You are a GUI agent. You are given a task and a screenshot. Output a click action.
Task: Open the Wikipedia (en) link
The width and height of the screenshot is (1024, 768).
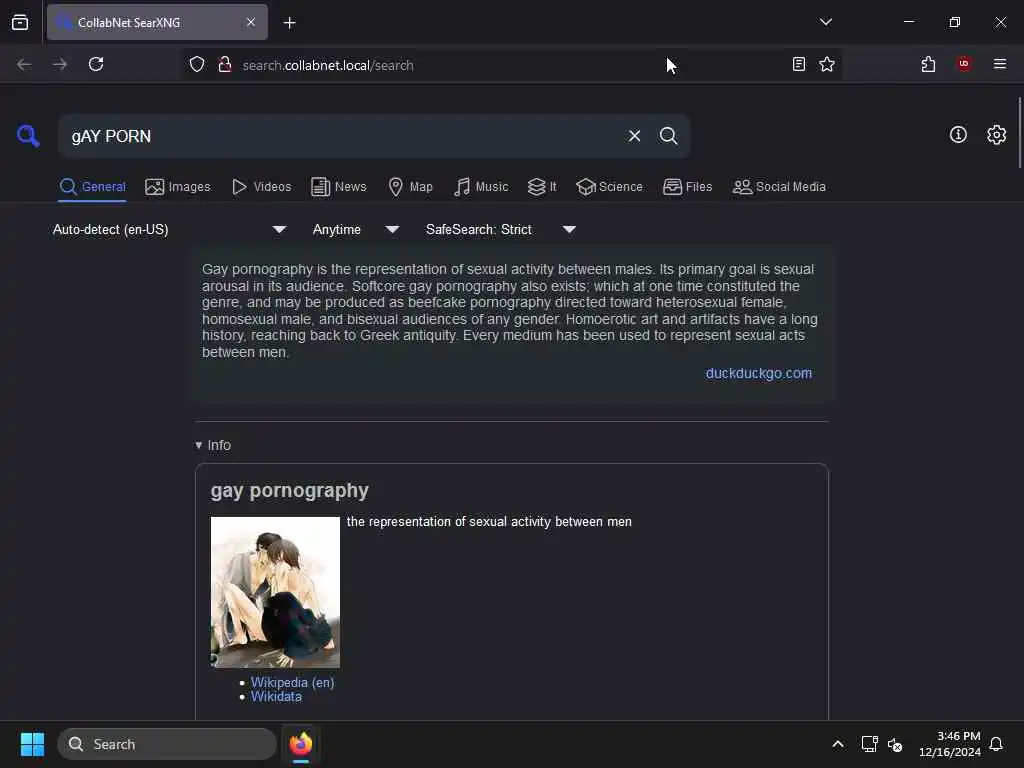pyautogui.click(x=292, y=682)
